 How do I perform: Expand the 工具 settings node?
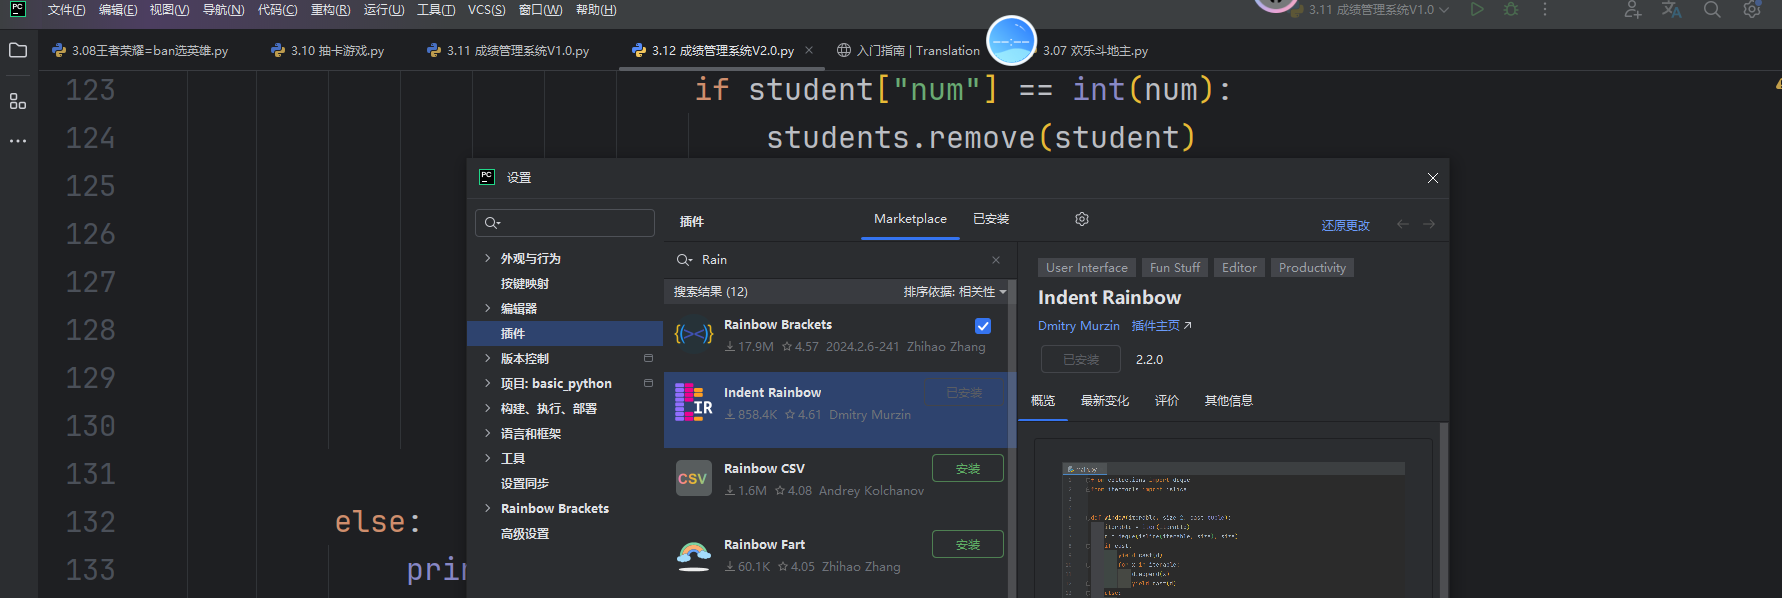tap(488, 458)
